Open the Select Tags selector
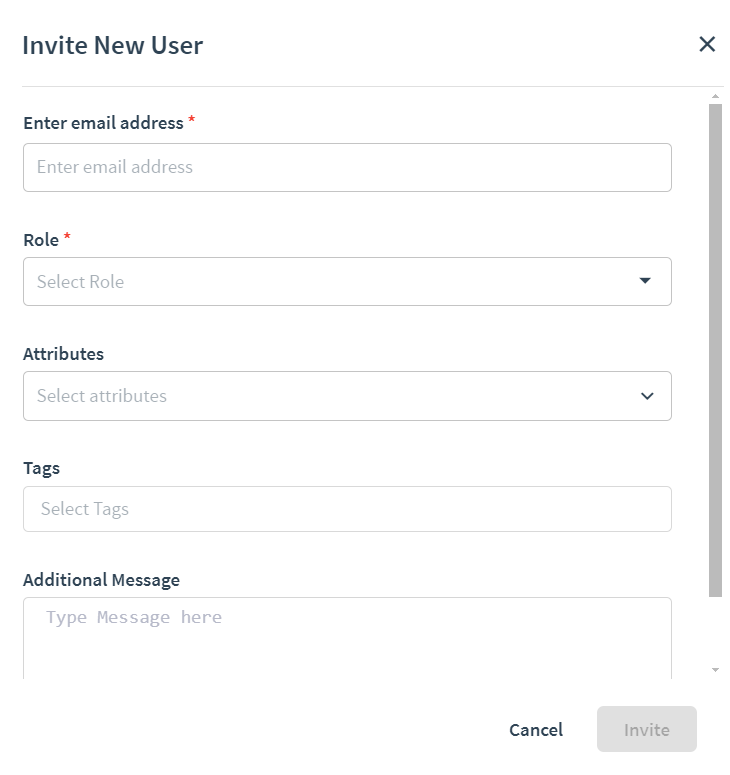This screenshot has width=730, height=775. [x=347, y=509]
